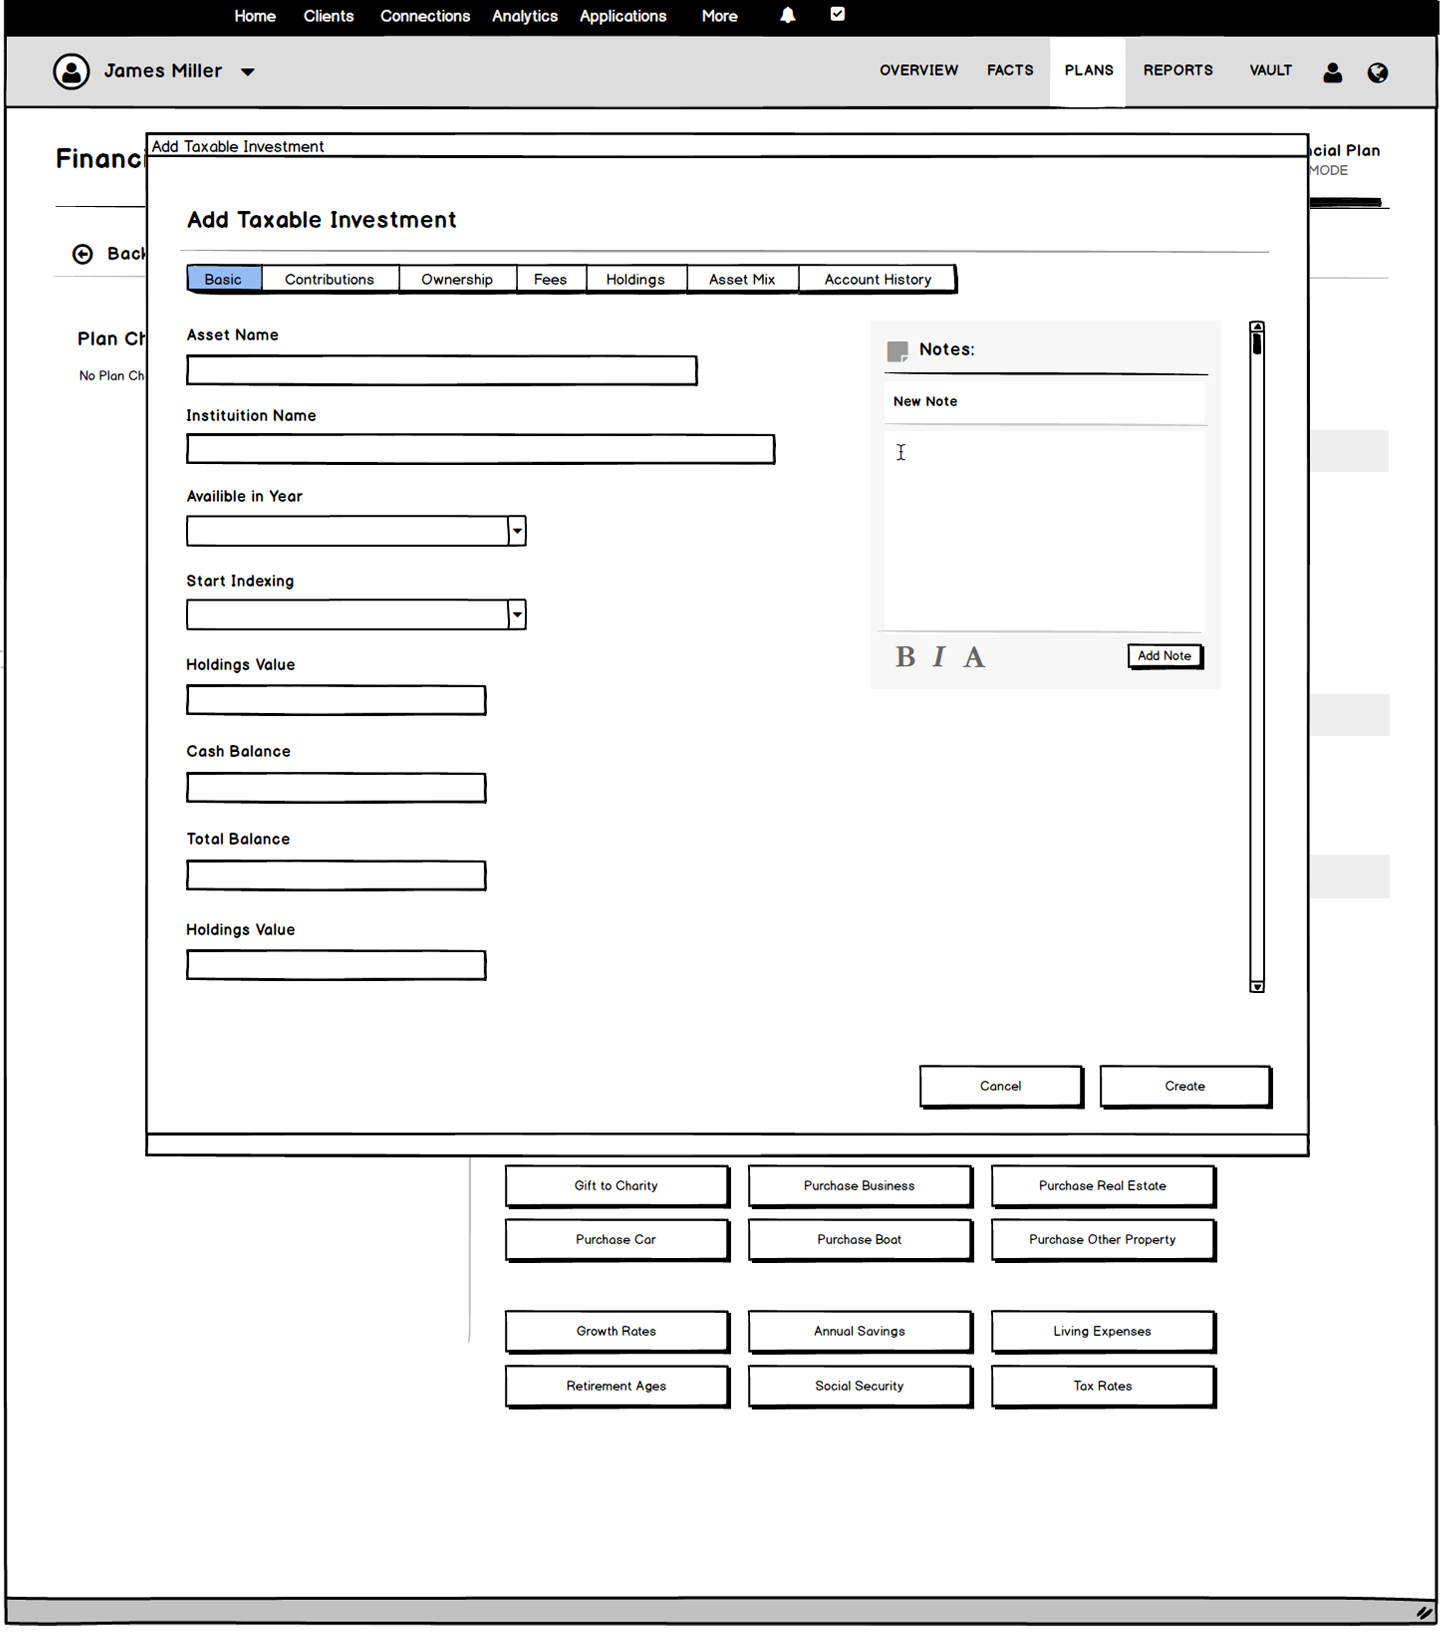Click the checkmark tasks icon in top bar
Screen dimensions: 1443x1632
click(x=838, y=14)
